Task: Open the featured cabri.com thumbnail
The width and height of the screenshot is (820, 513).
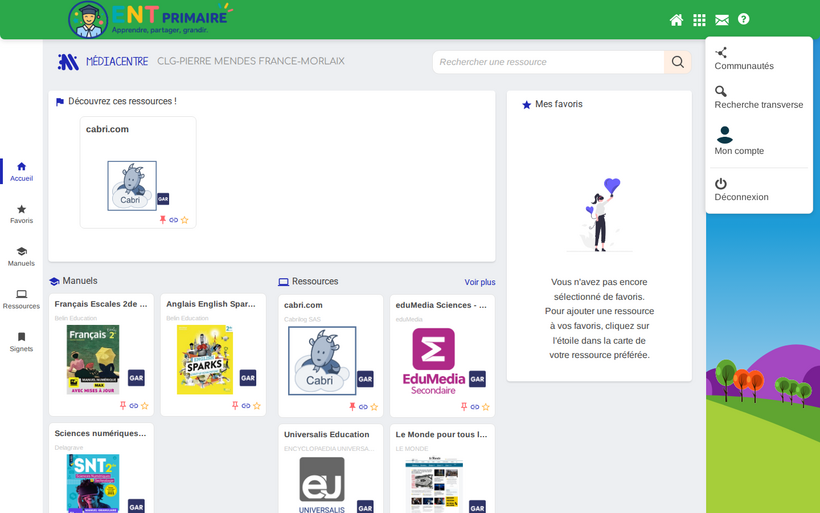Action: 132,186
